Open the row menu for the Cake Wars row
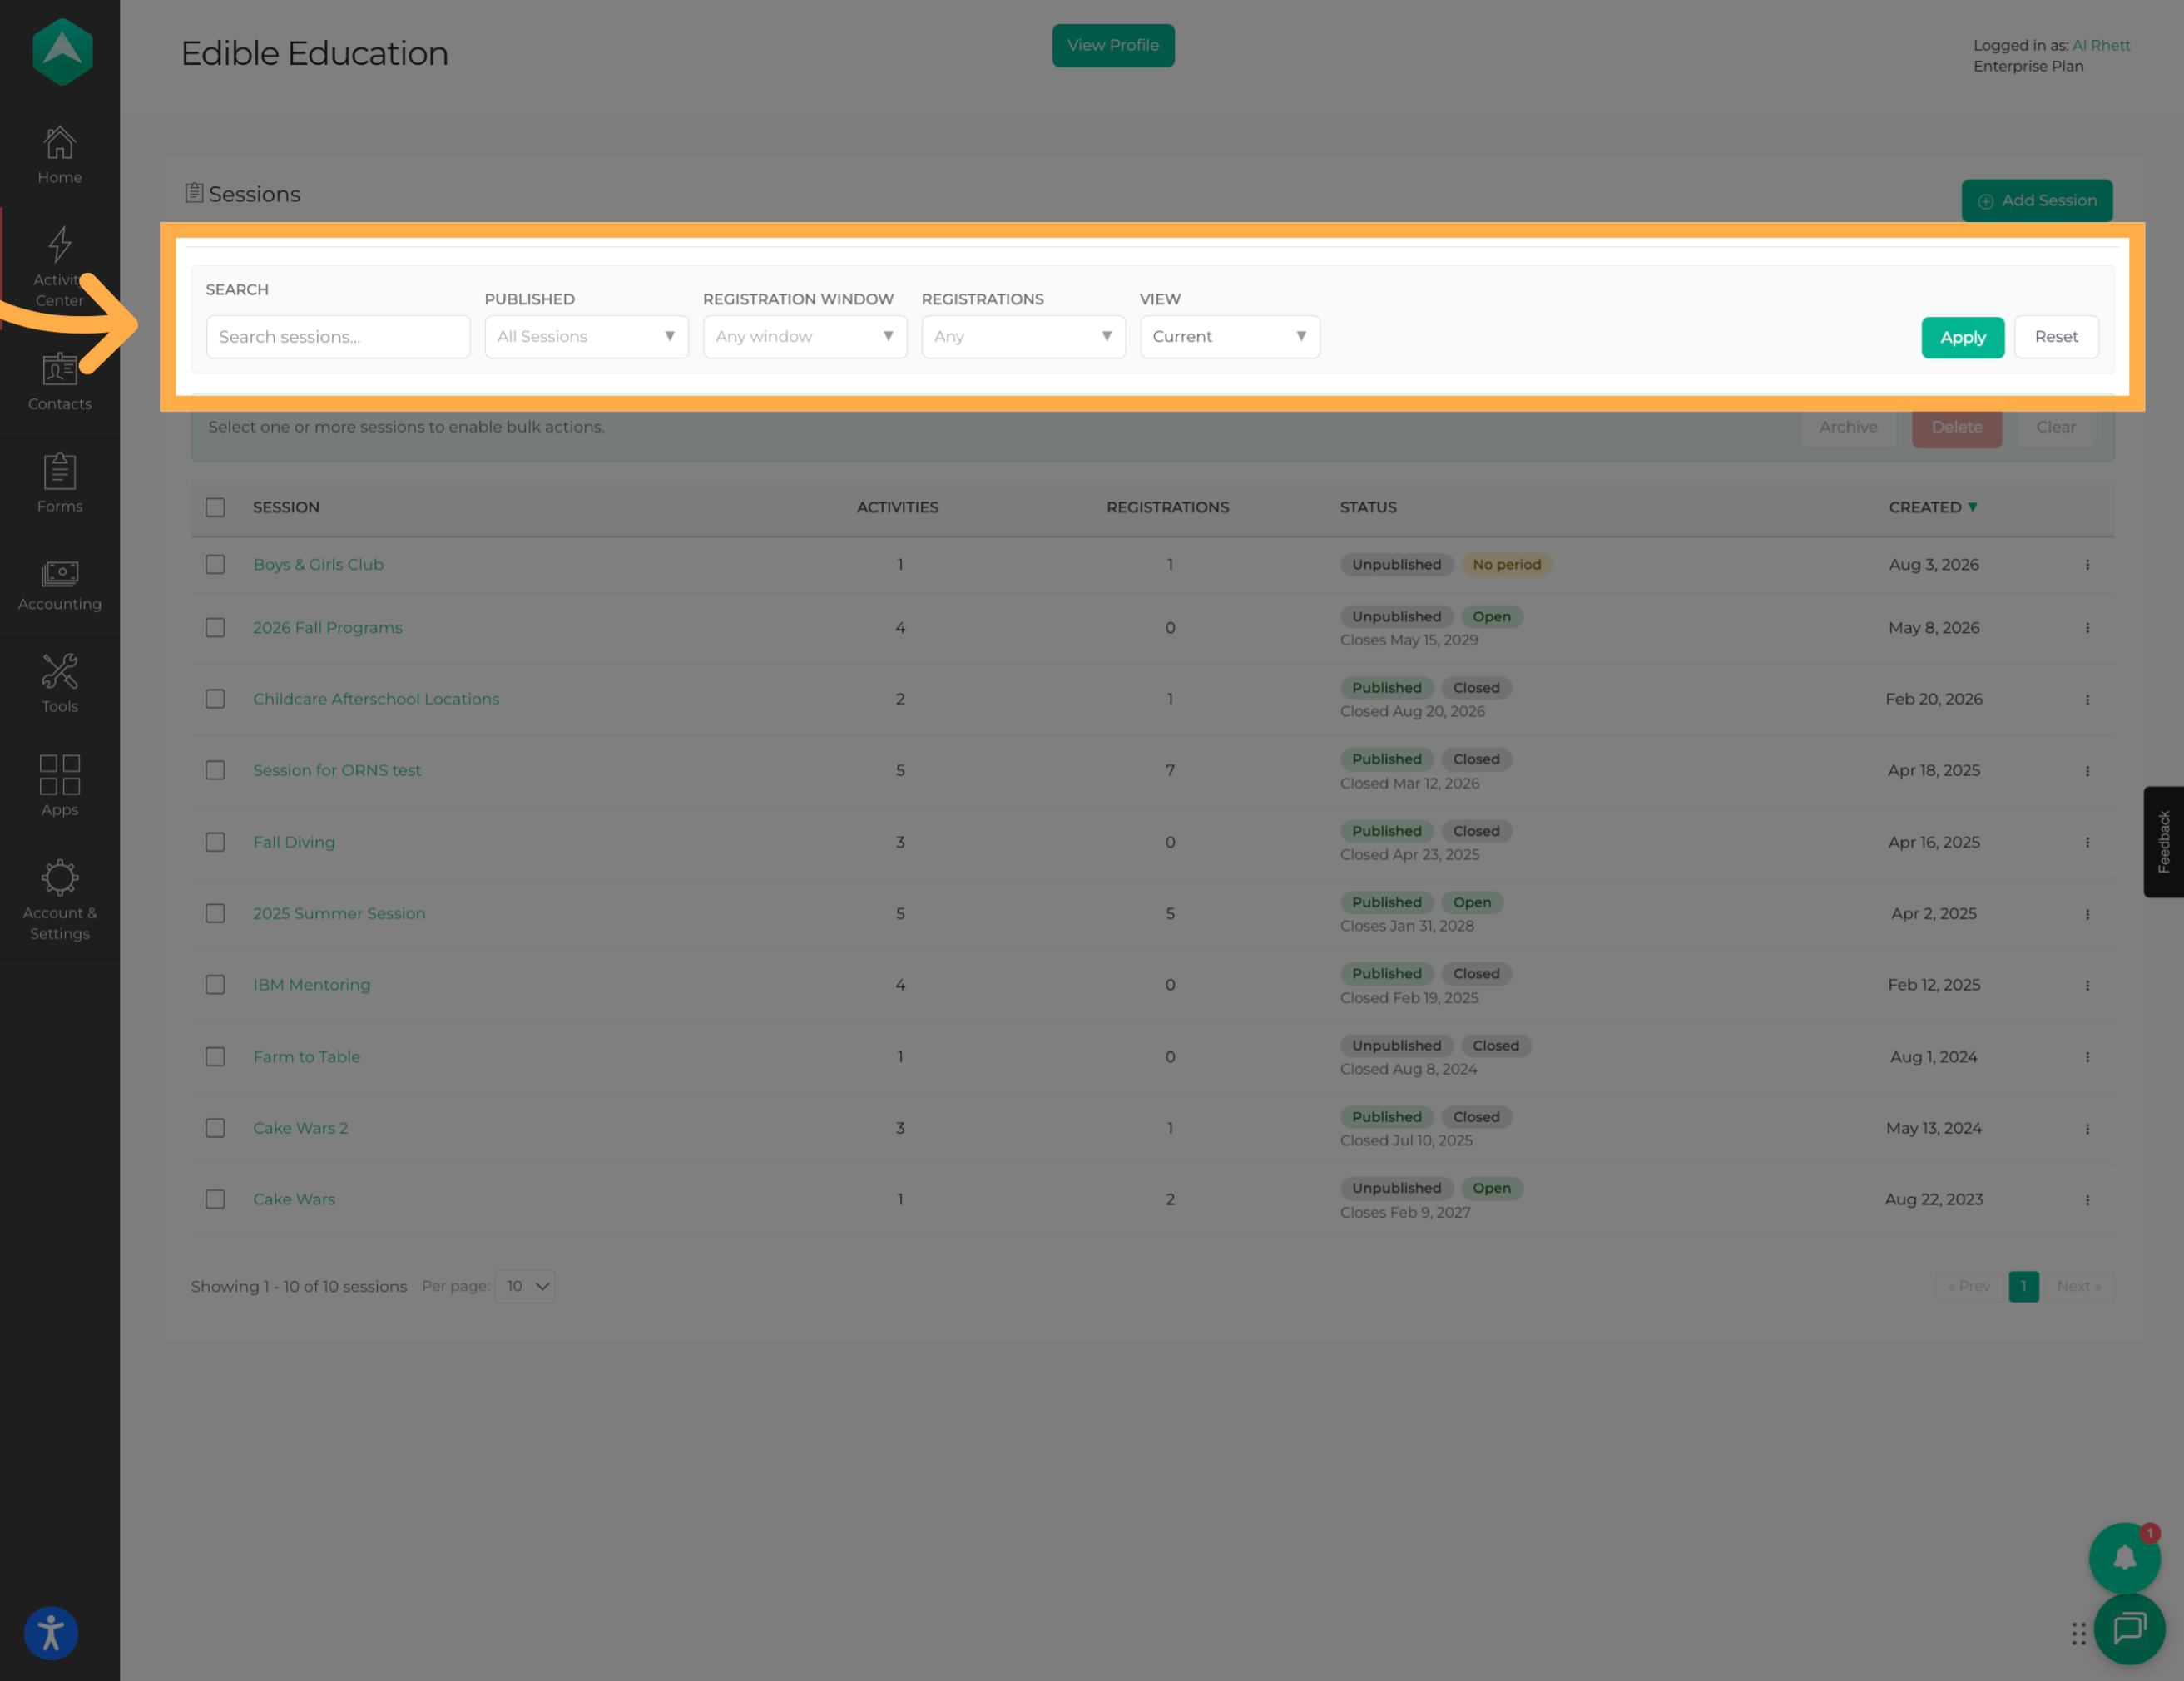 click(2087, 1200)
